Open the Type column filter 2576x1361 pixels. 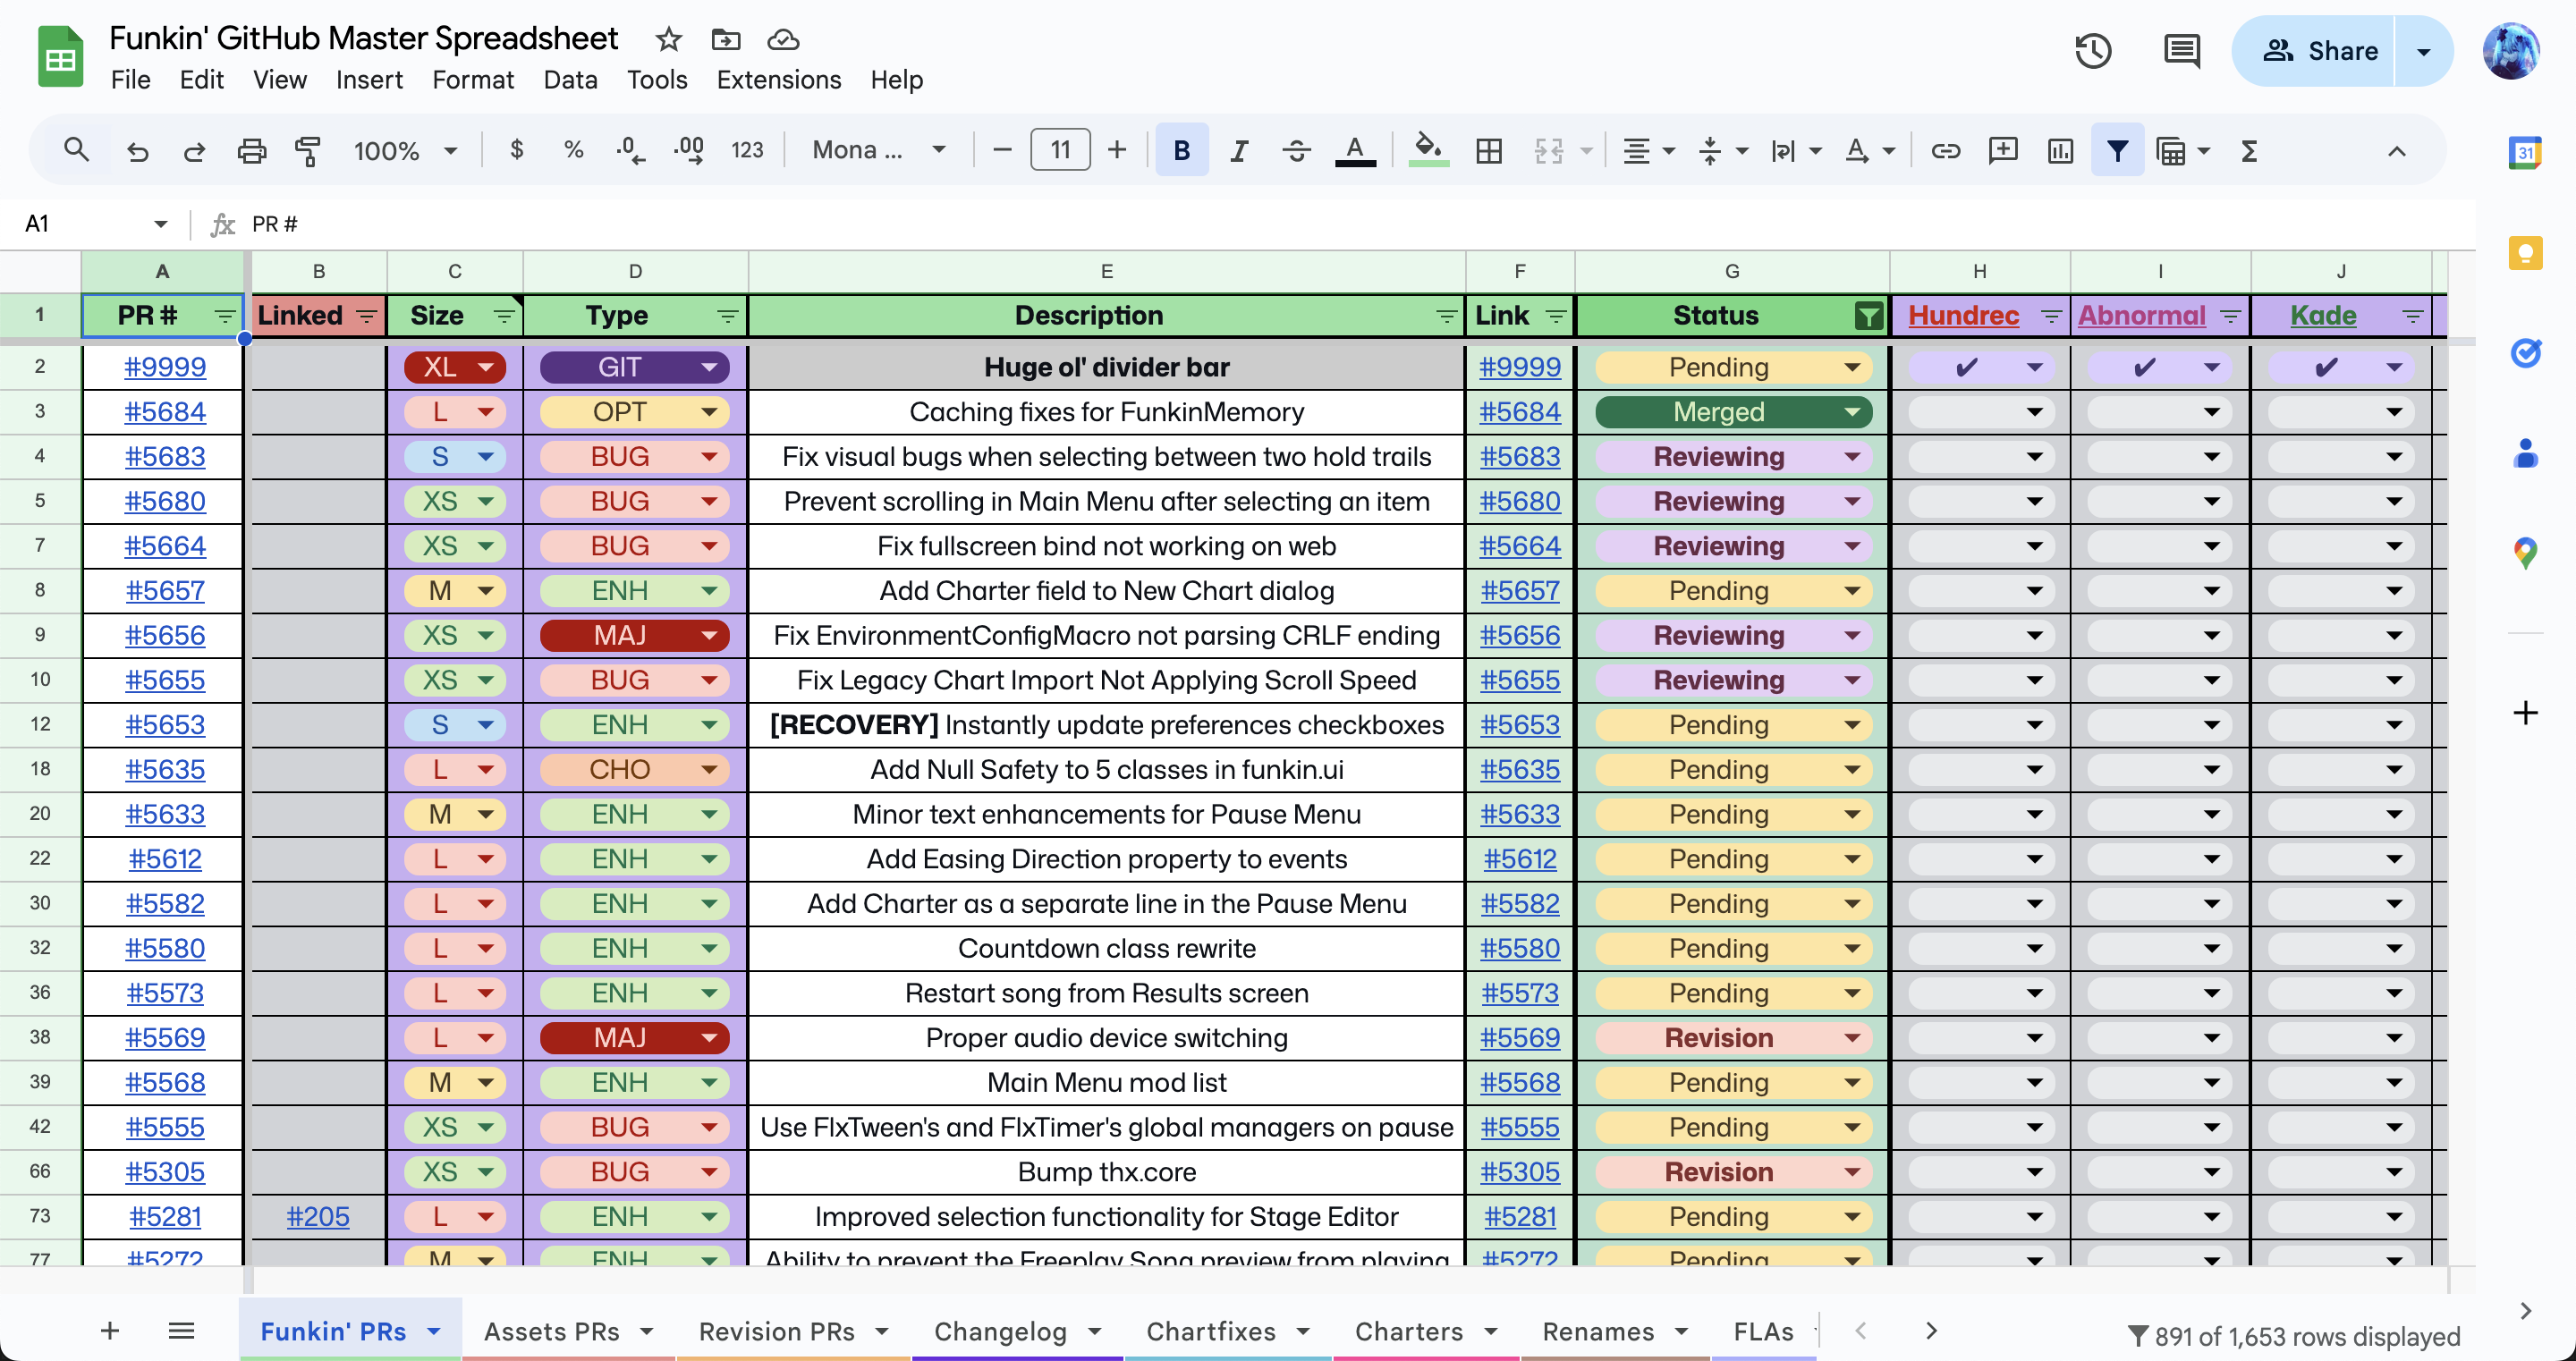pyautogui.click(x=727, y=316)
